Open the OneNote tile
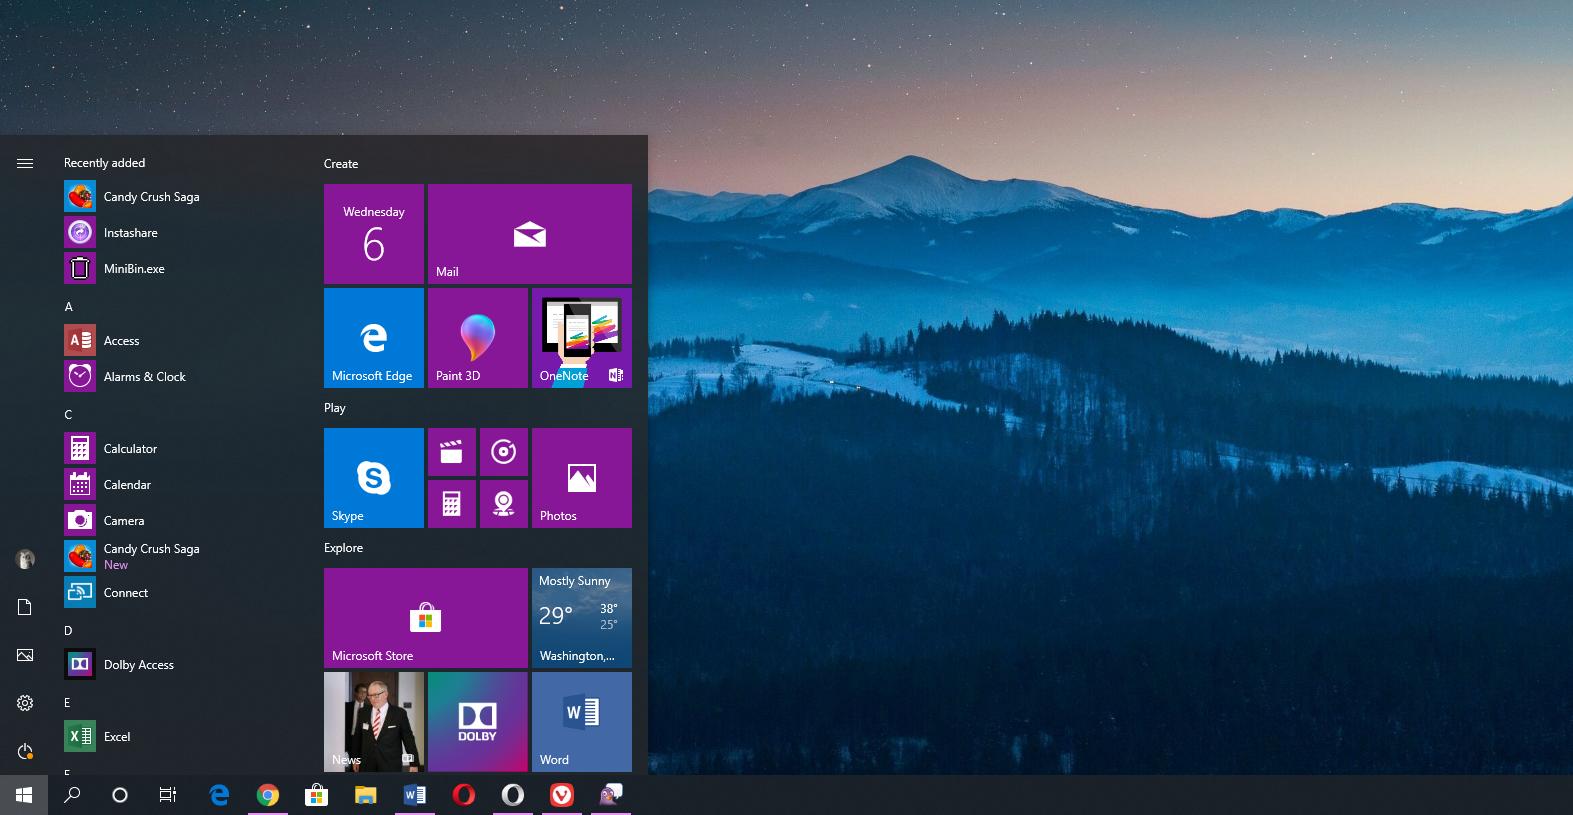 click(x=582, y=338)
